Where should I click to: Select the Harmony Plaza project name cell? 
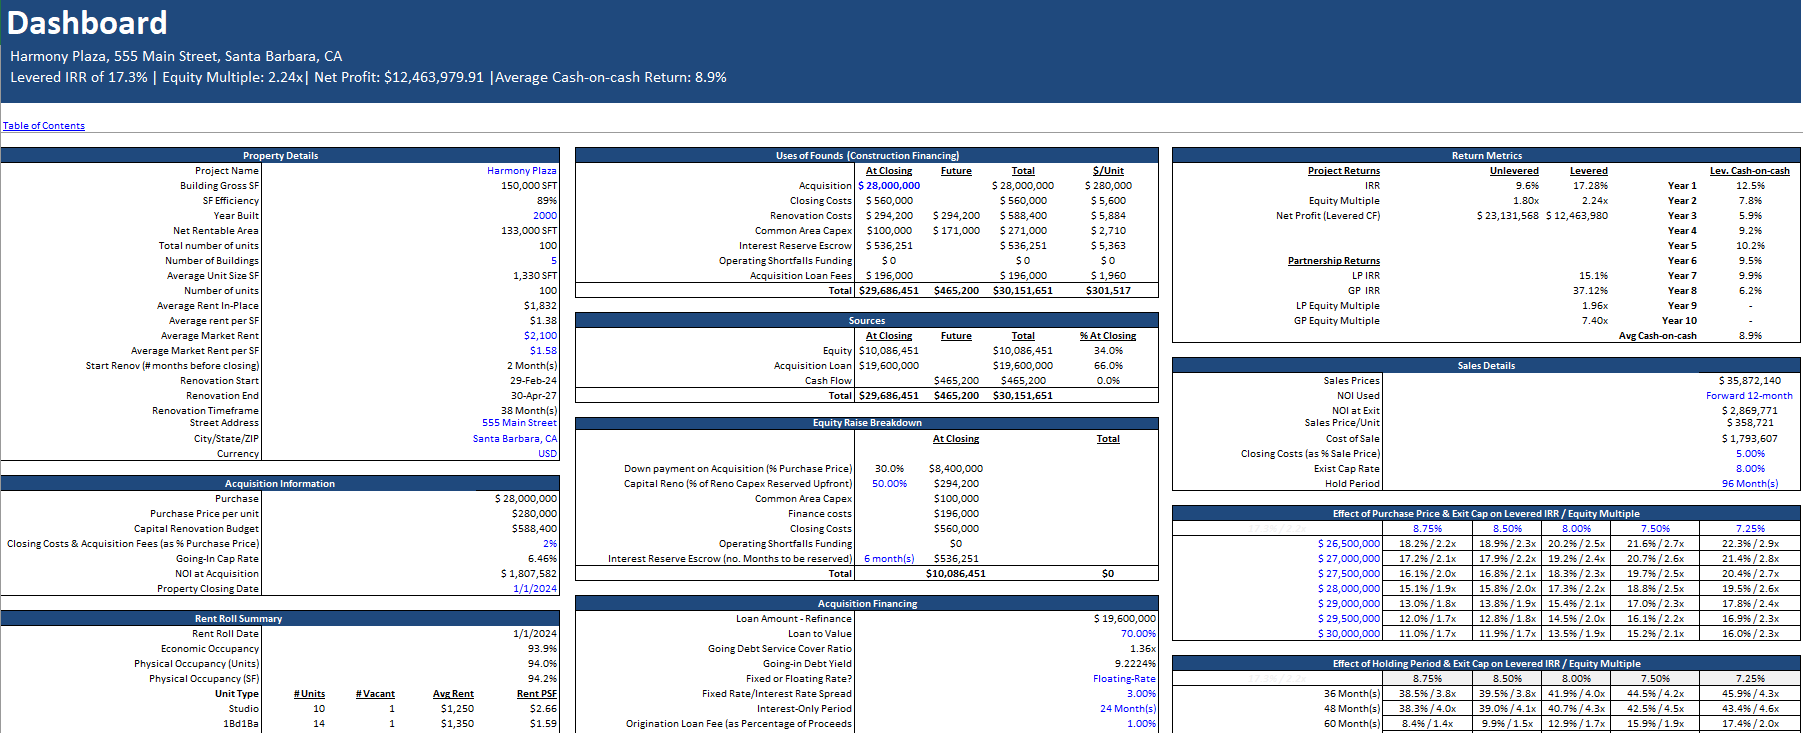(521, 171)
